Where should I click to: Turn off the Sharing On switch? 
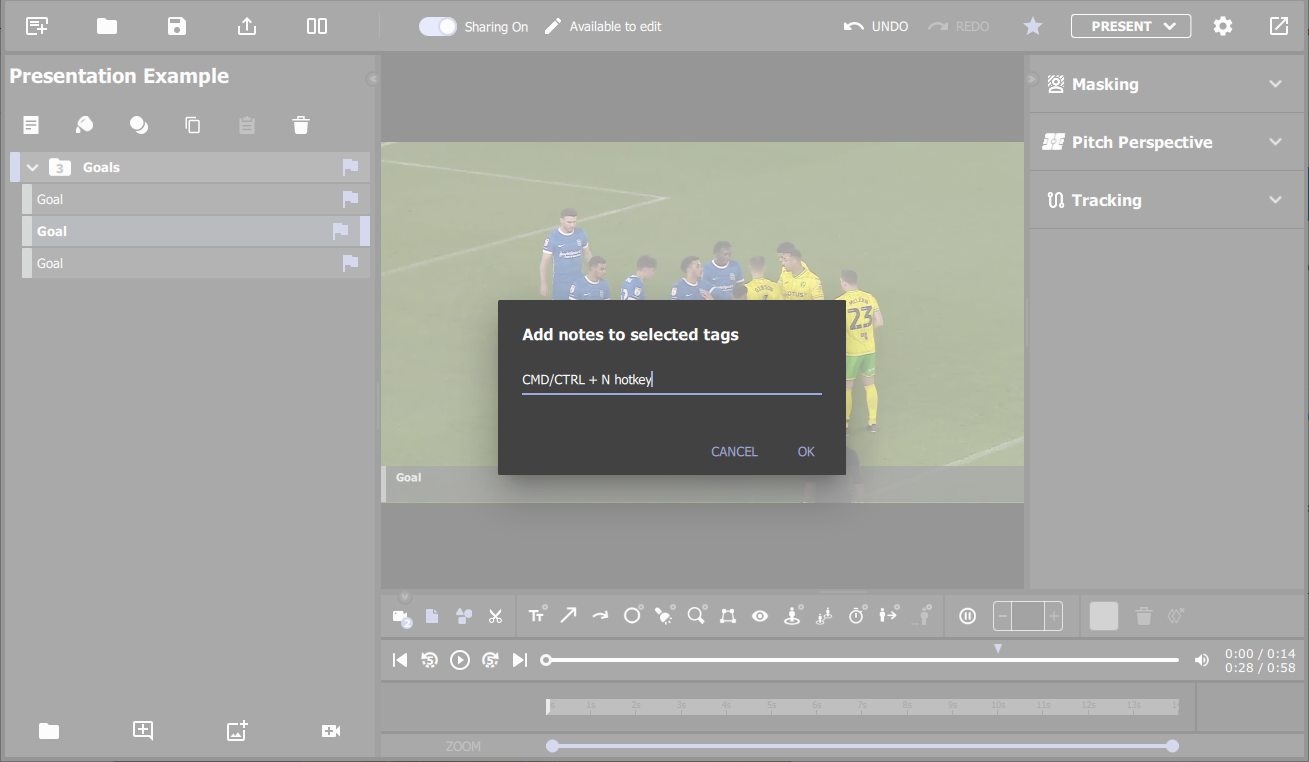[x=438, y=26]
